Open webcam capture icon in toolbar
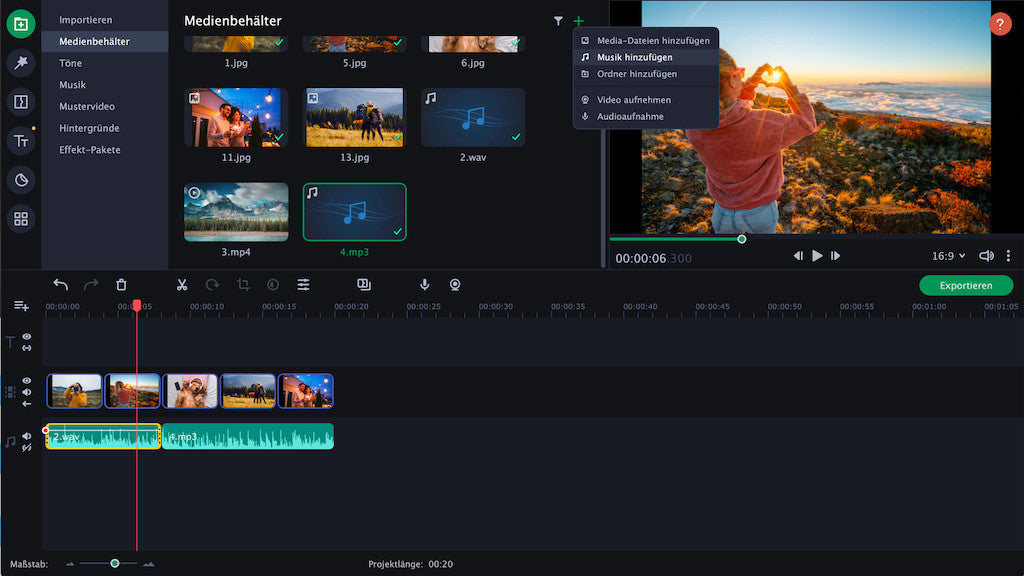The image size is (1024, 576). (455, 285)
